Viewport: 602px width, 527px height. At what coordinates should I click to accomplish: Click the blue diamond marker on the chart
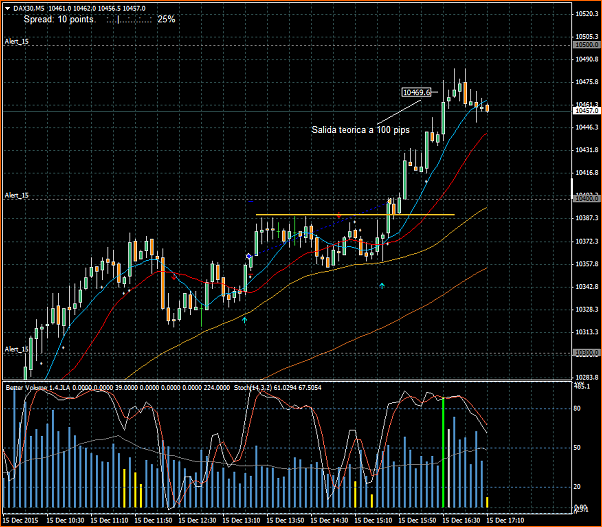point(249,256)
